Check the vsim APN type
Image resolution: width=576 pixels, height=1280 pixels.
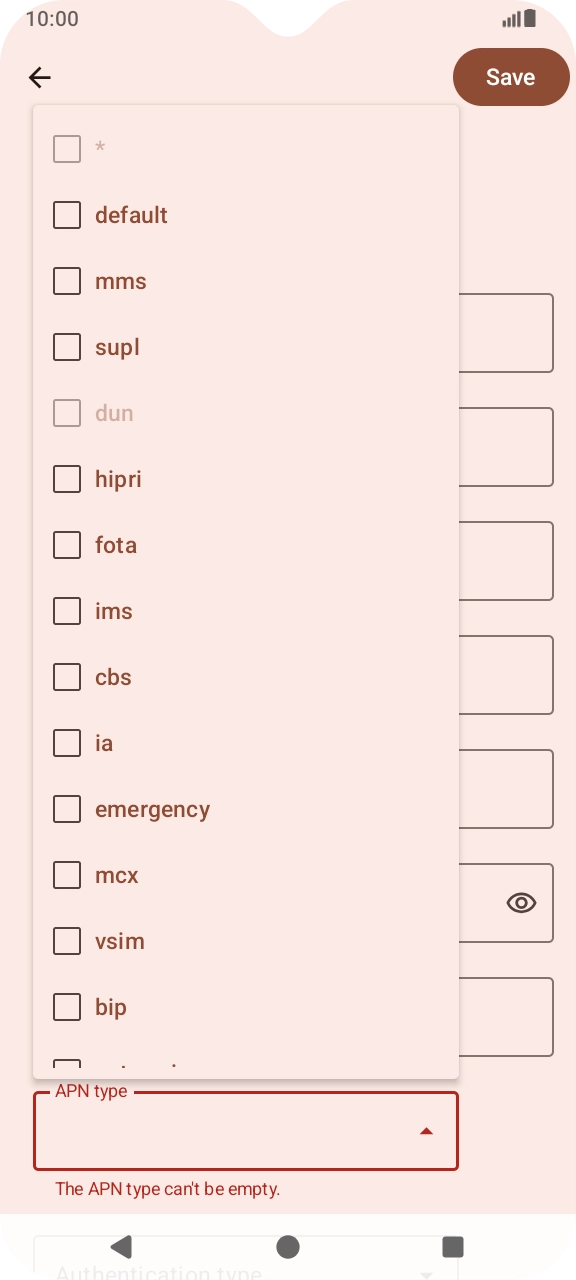[x=66, y=941]
